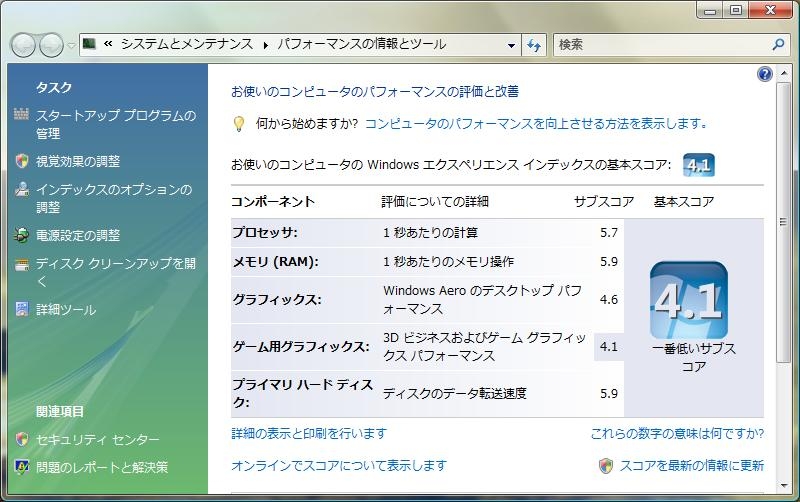Expand the address bar « overflow chevron
Screen dimensions: 800x502
pos(108,44)
